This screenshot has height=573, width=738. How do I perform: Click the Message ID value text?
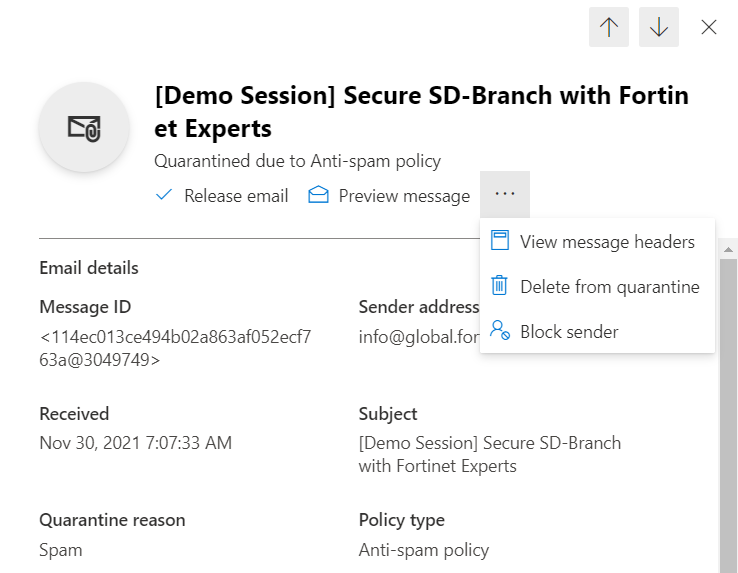[175, 348]
